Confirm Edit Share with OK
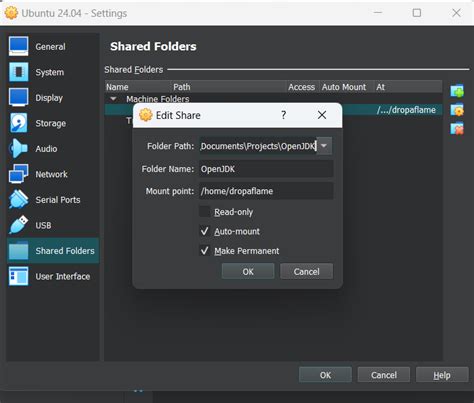This screenshot has width=474, height=403. (x=248, y=271)
